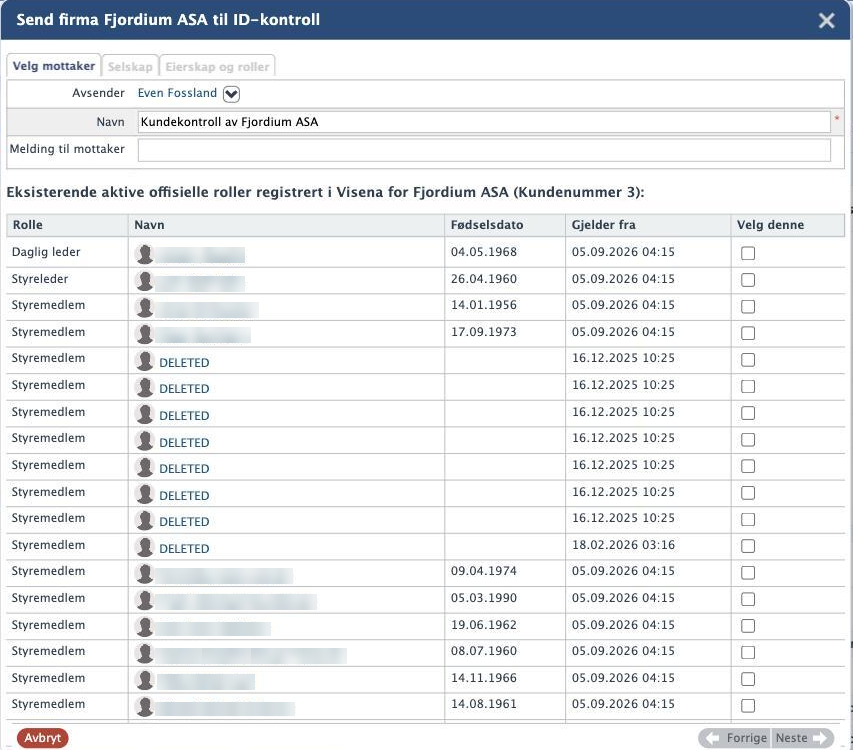Screen dimensions: 853x750
Task: Mark the checkbox for birth date 09.04.1974
Action: (x=748, y=573)
